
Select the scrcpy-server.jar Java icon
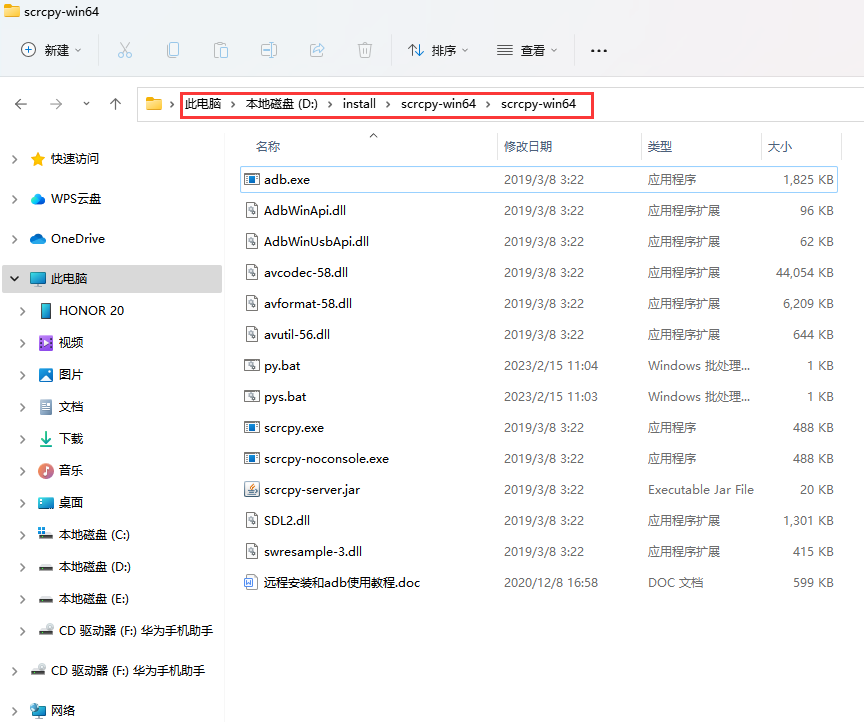coord(252,489)
